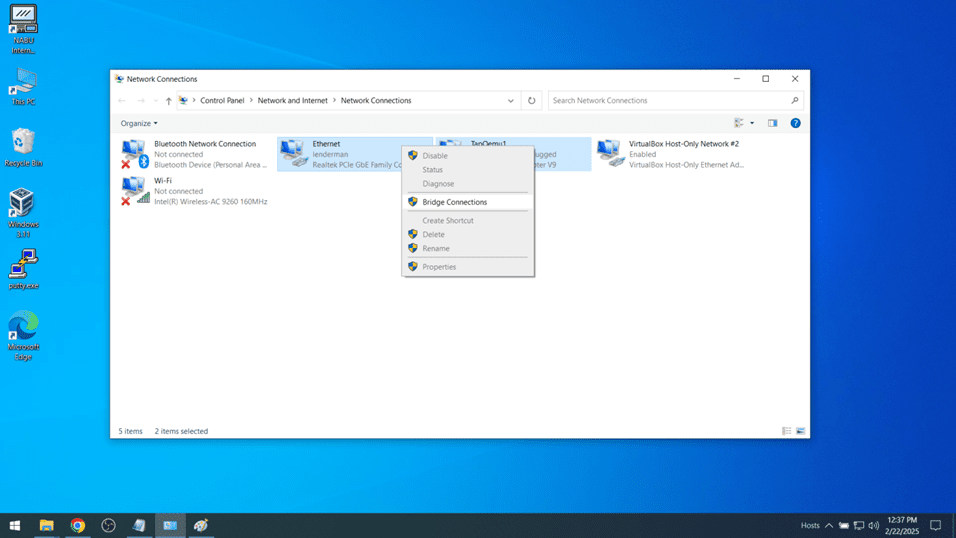The width and height of the screenshot is (956, 538).
Task: Click the Hosts toolbar label in taskbar
Action: click(x=810, y=525)
